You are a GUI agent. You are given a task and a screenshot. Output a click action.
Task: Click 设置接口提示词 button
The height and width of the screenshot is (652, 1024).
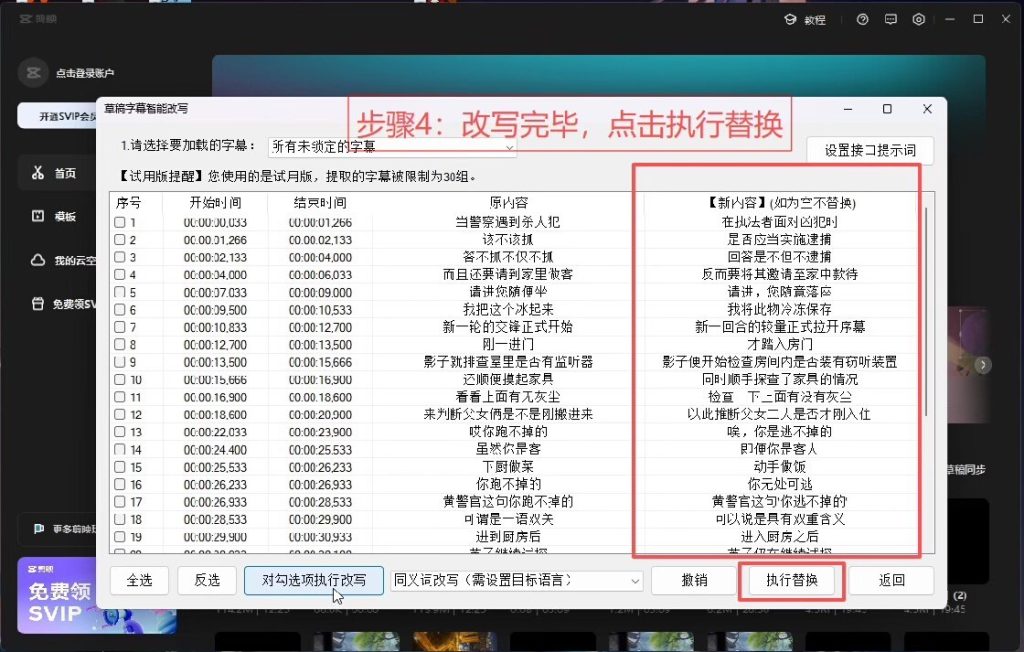(870, 150)
